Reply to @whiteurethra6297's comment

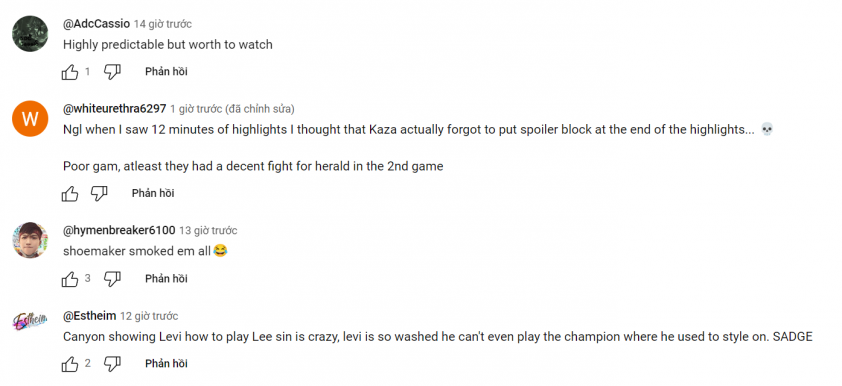point(153,194)
